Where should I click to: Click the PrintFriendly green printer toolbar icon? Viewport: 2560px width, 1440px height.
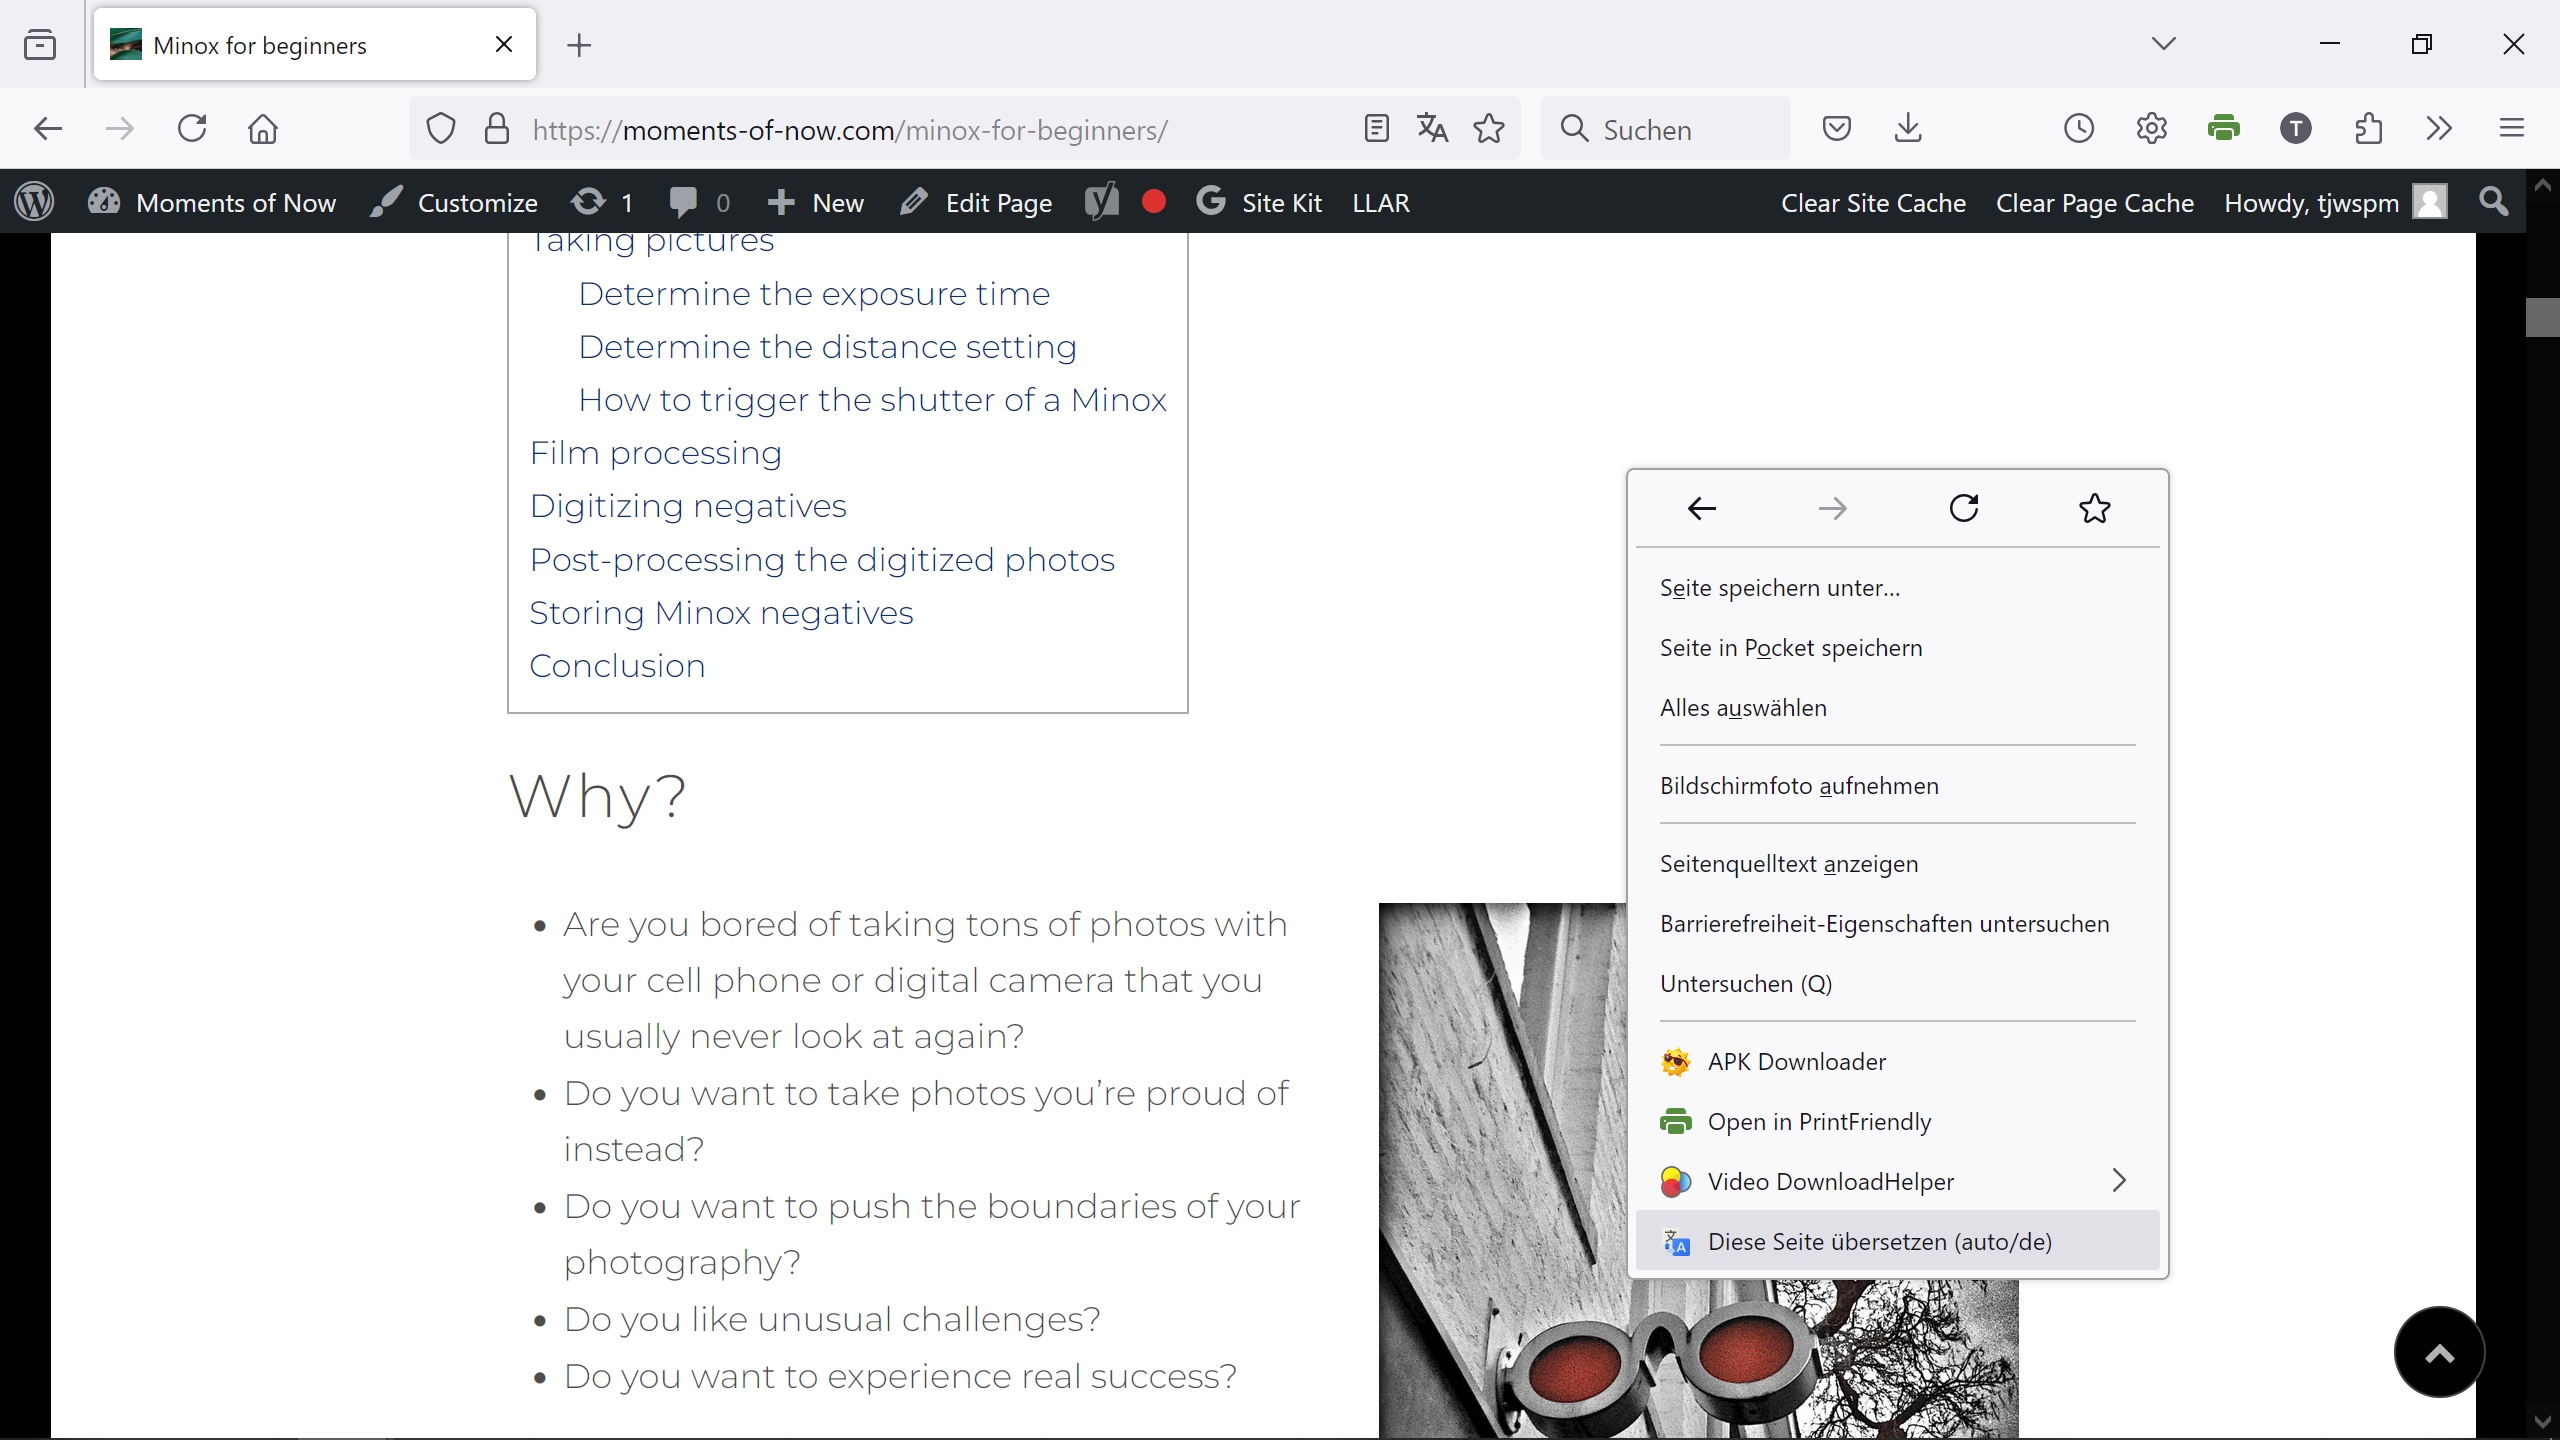(x=2224, y=128)
